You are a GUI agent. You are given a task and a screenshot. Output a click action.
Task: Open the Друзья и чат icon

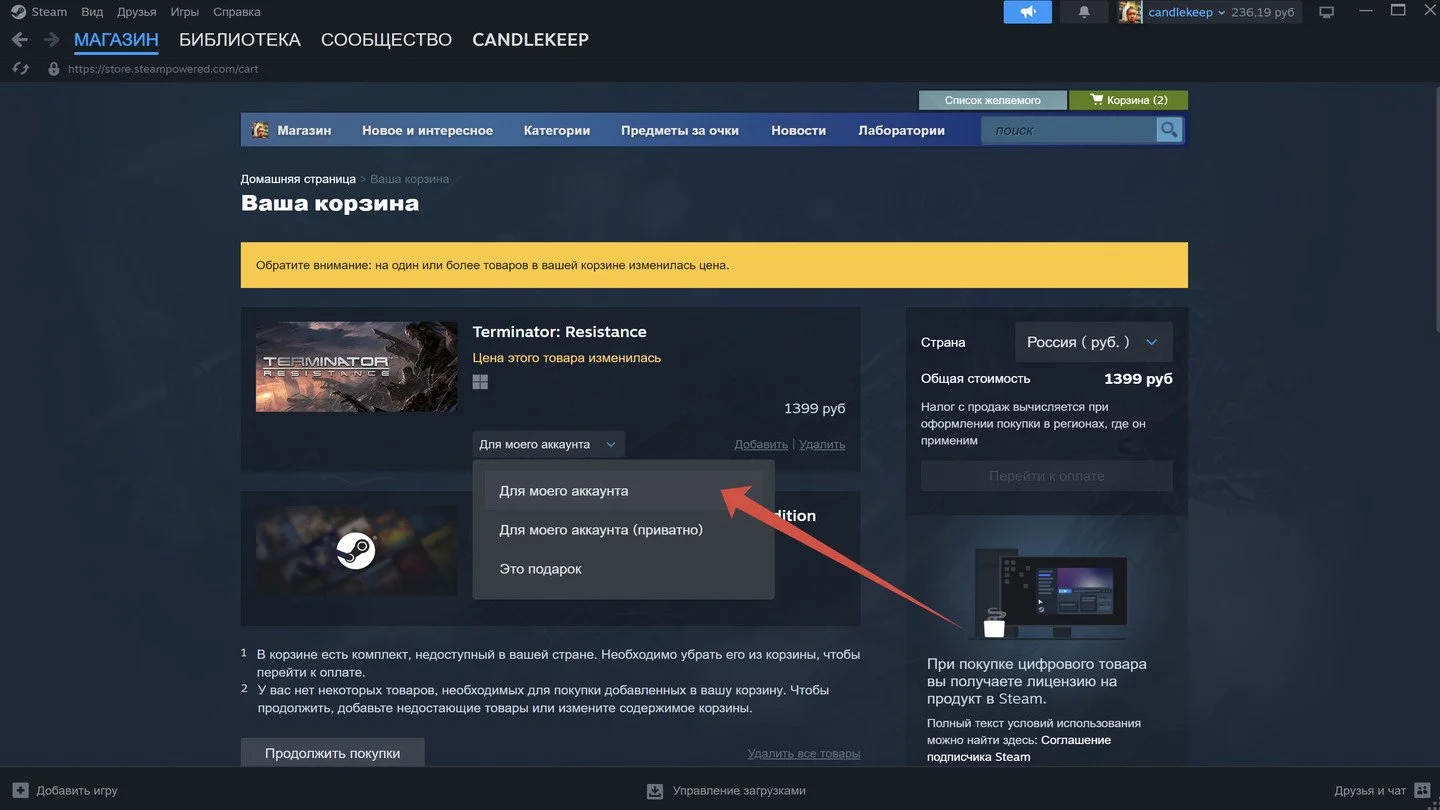(1421, 790)
